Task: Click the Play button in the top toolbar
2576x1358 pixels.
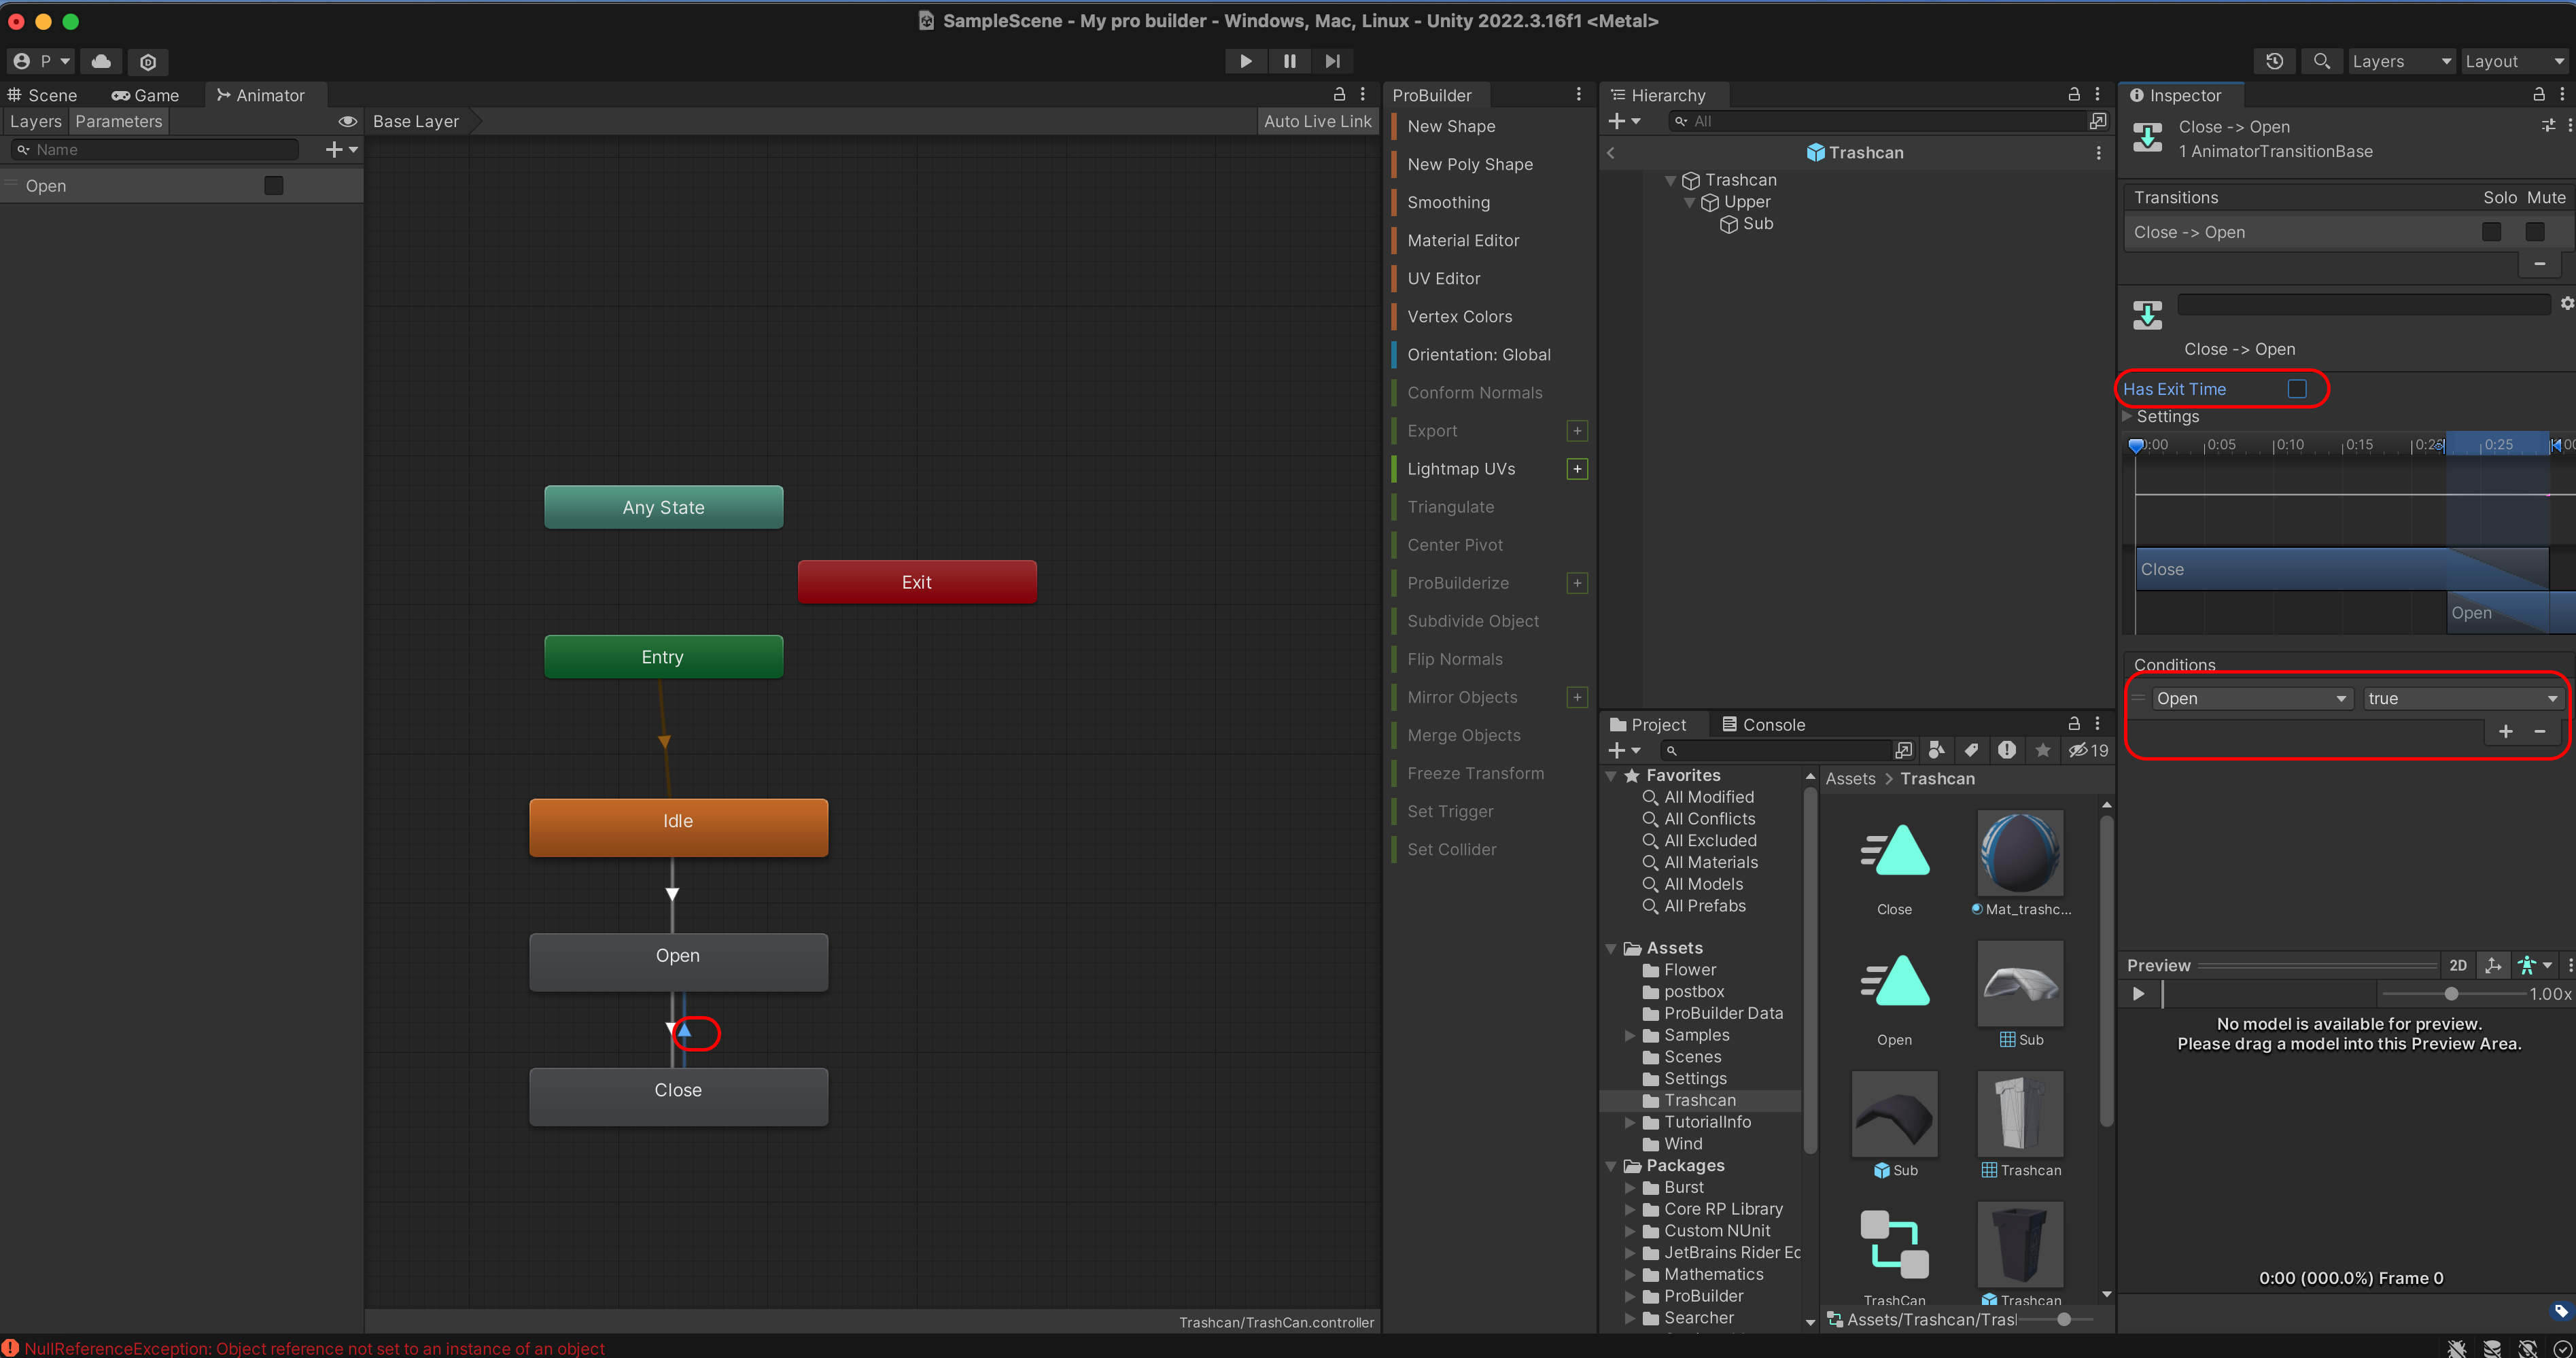Action: click(1245, 61)
